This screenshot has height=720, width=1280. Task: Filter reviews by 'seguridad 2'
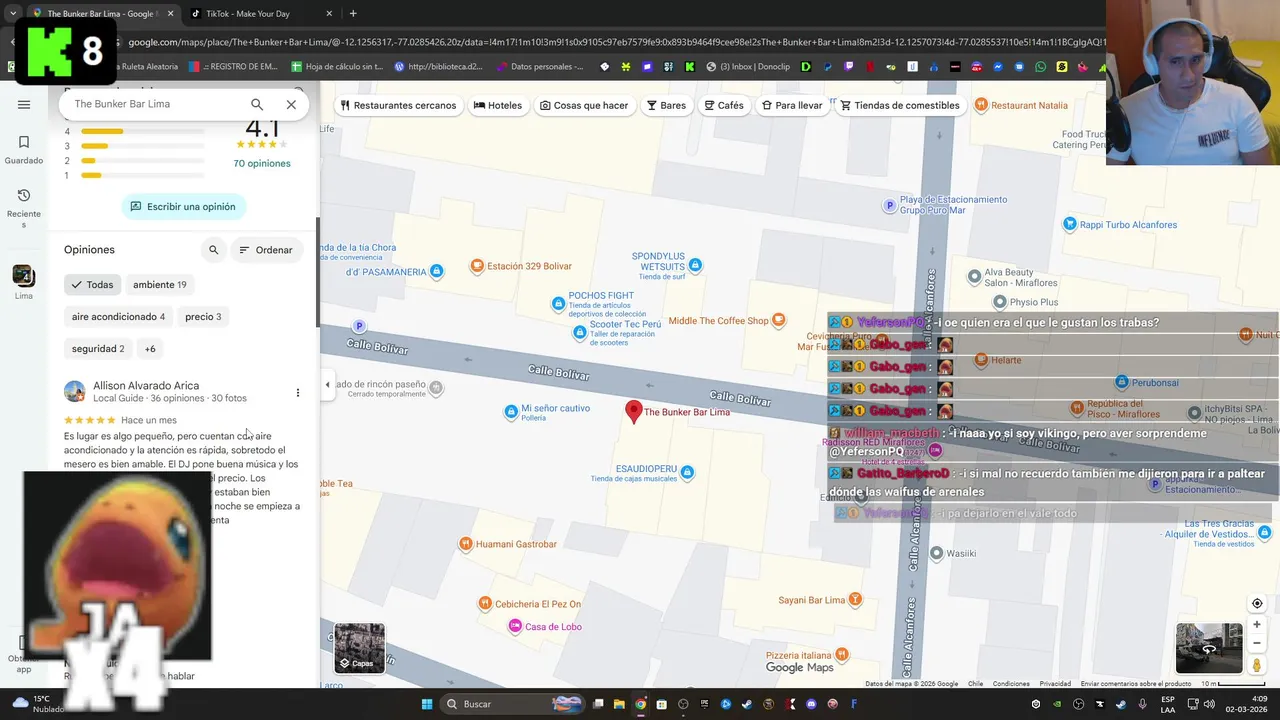point(98,349)
